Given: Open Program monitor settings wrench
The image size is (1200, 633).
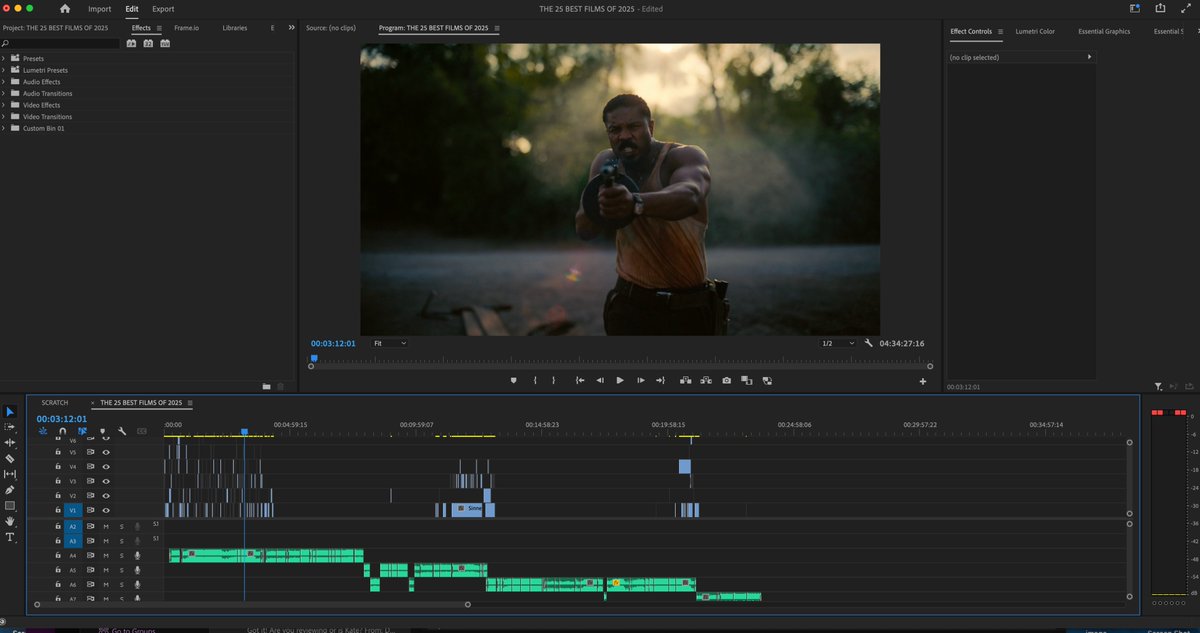Looking at the screenshot, I should pos(869,343).
